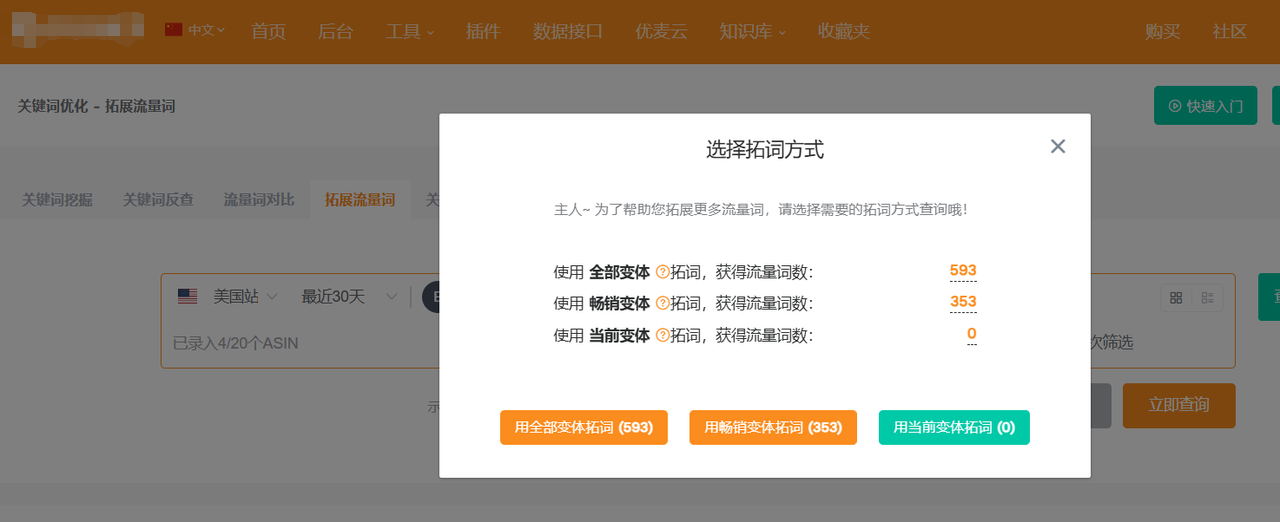Expand the 工具 menu
This screenshot has width=1280, height=522.
(410, 31)
